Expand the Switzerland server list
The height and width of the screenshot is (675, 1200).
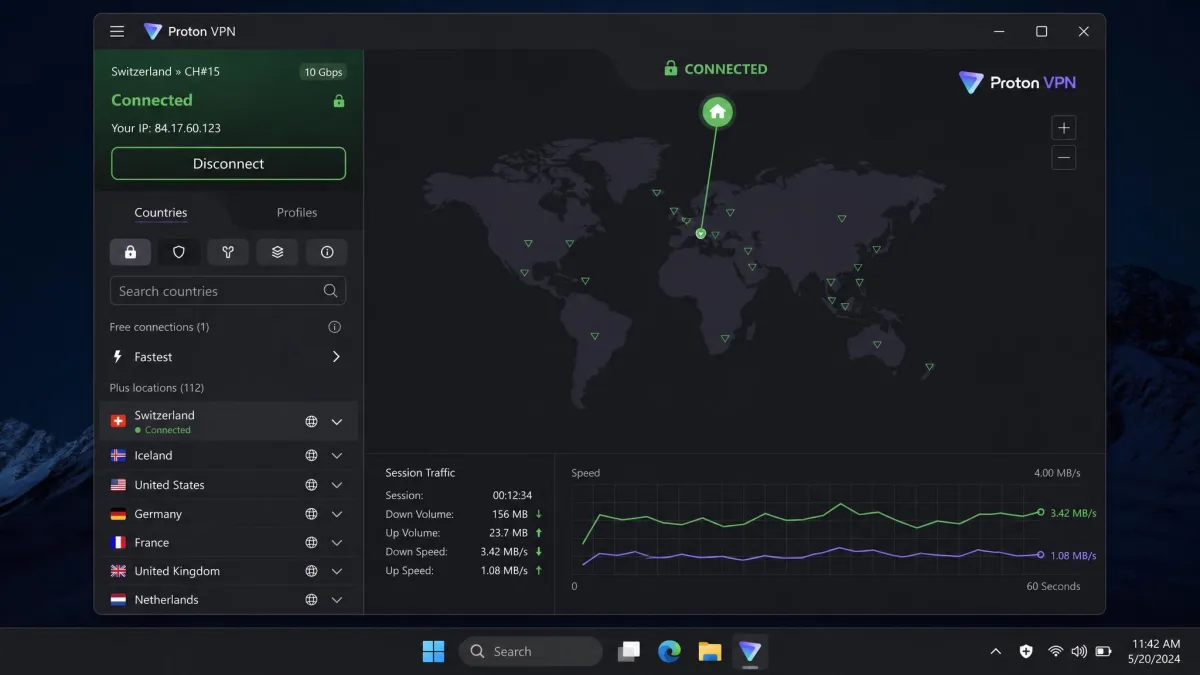coord(337,422)
